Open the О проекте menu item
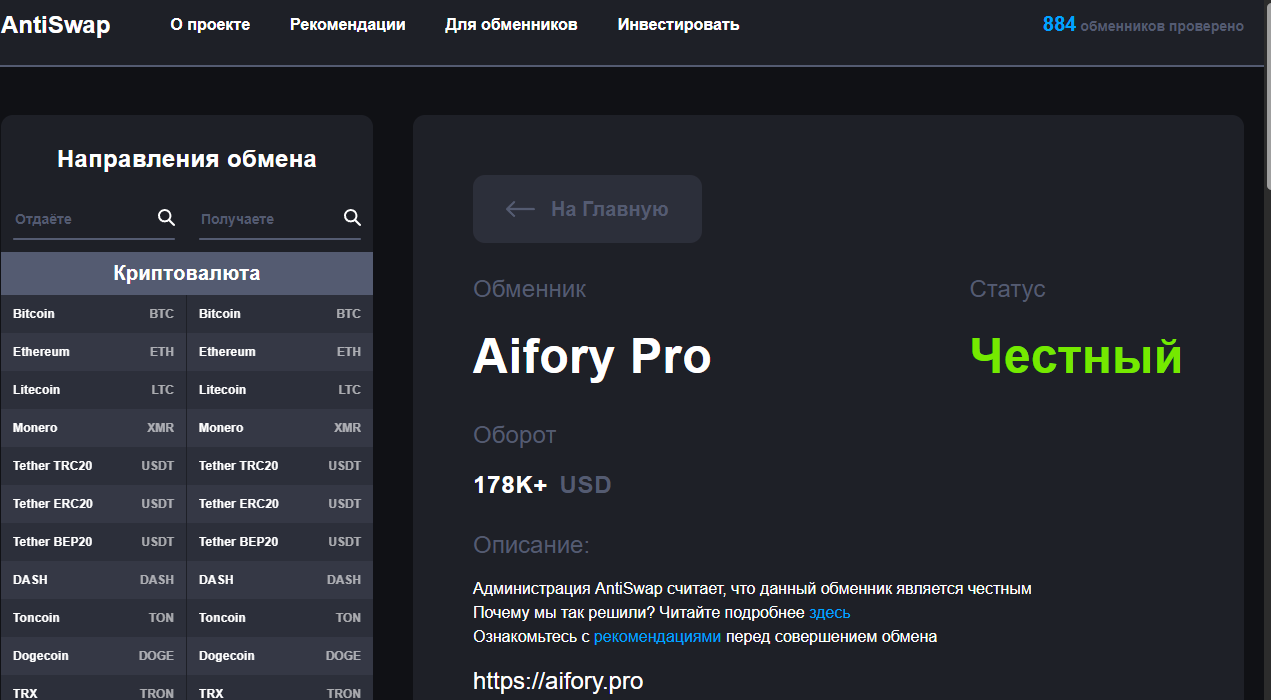The height and width of the screenshot is (700, 1271). pyautogui.click(x=210, y=25)
